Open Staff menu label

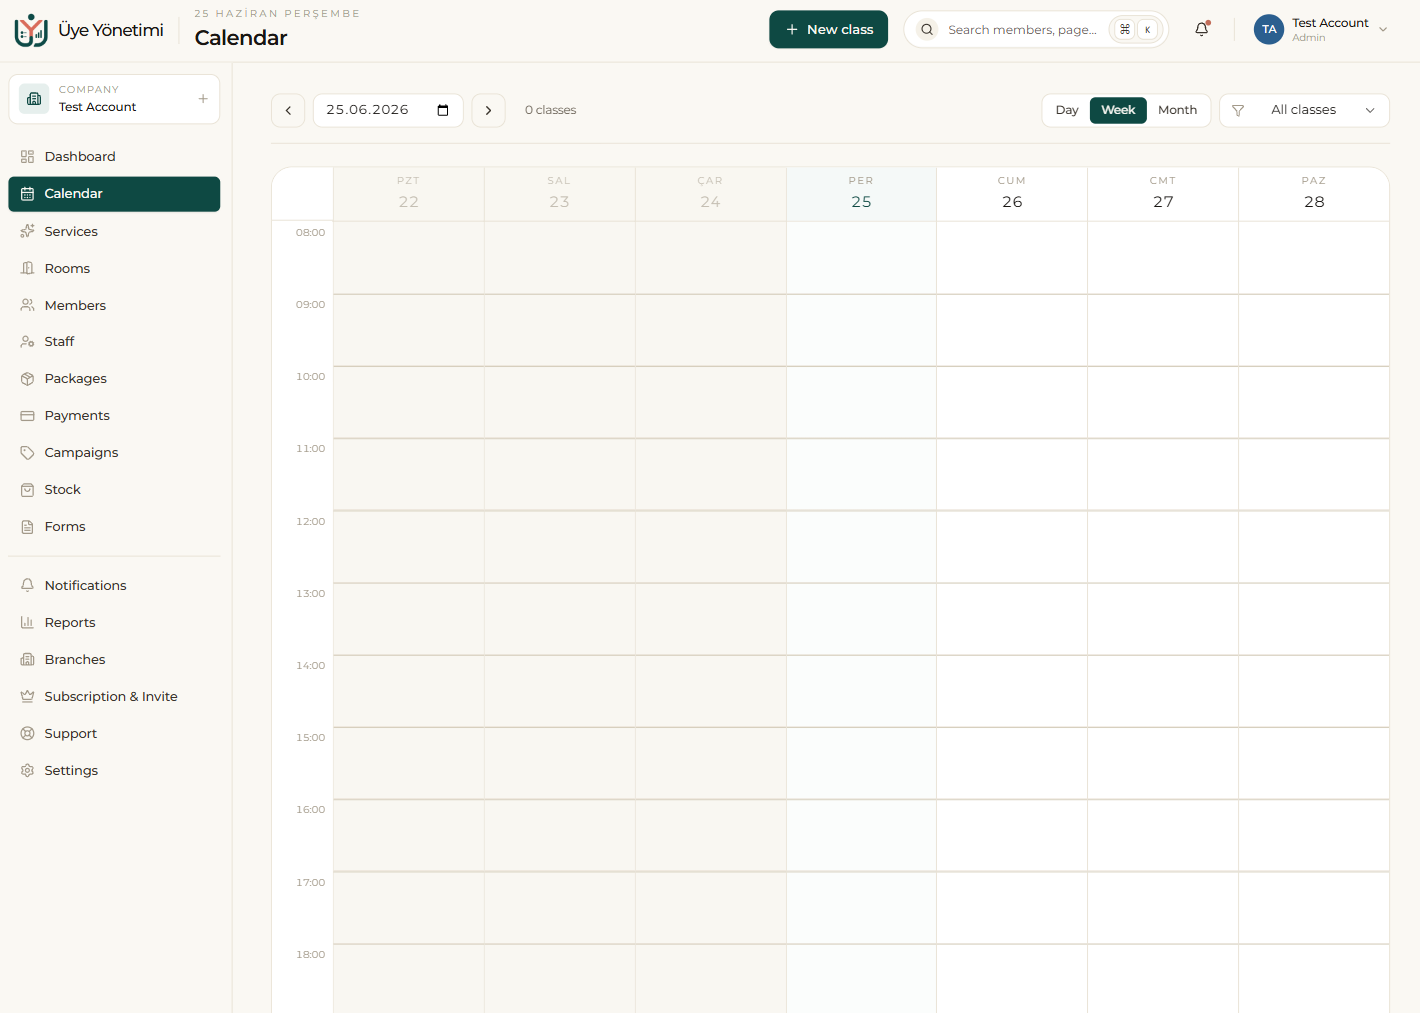point(59,342)
